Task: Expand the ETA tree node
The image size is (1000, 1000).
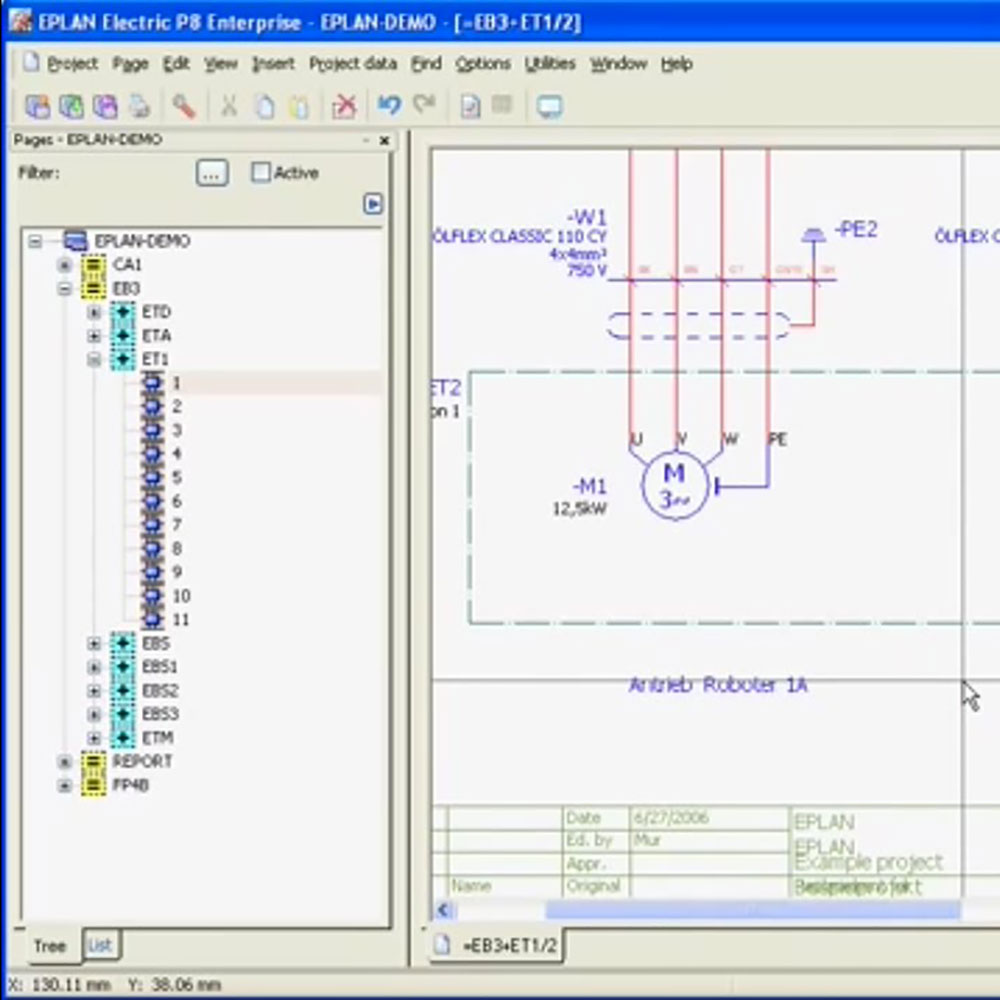Action: [94, 335]
